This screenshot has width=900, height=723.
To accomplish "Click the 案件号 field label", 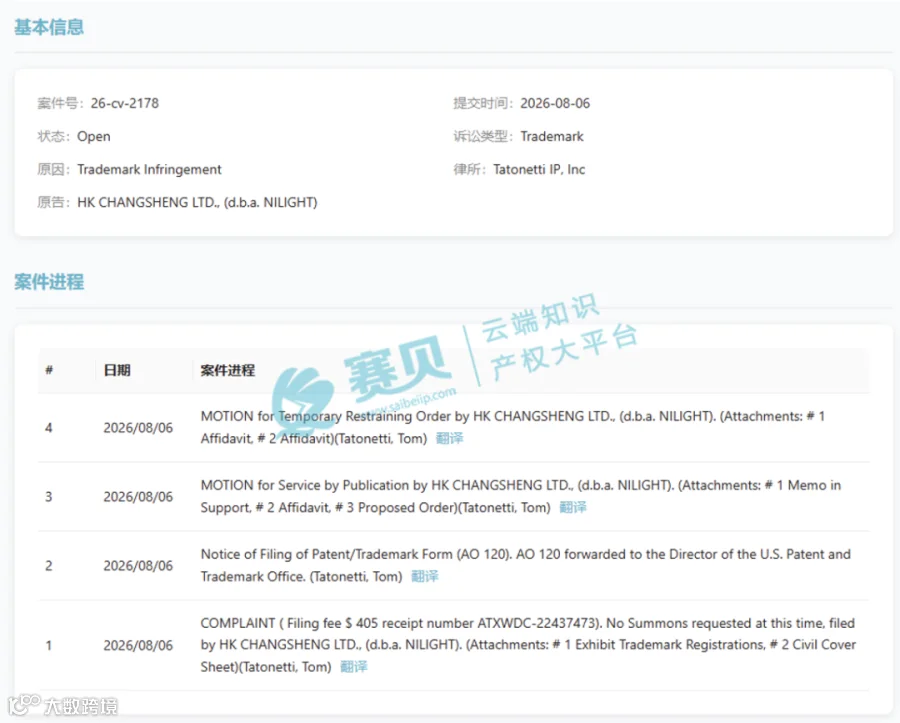I will tap(61, 103).
